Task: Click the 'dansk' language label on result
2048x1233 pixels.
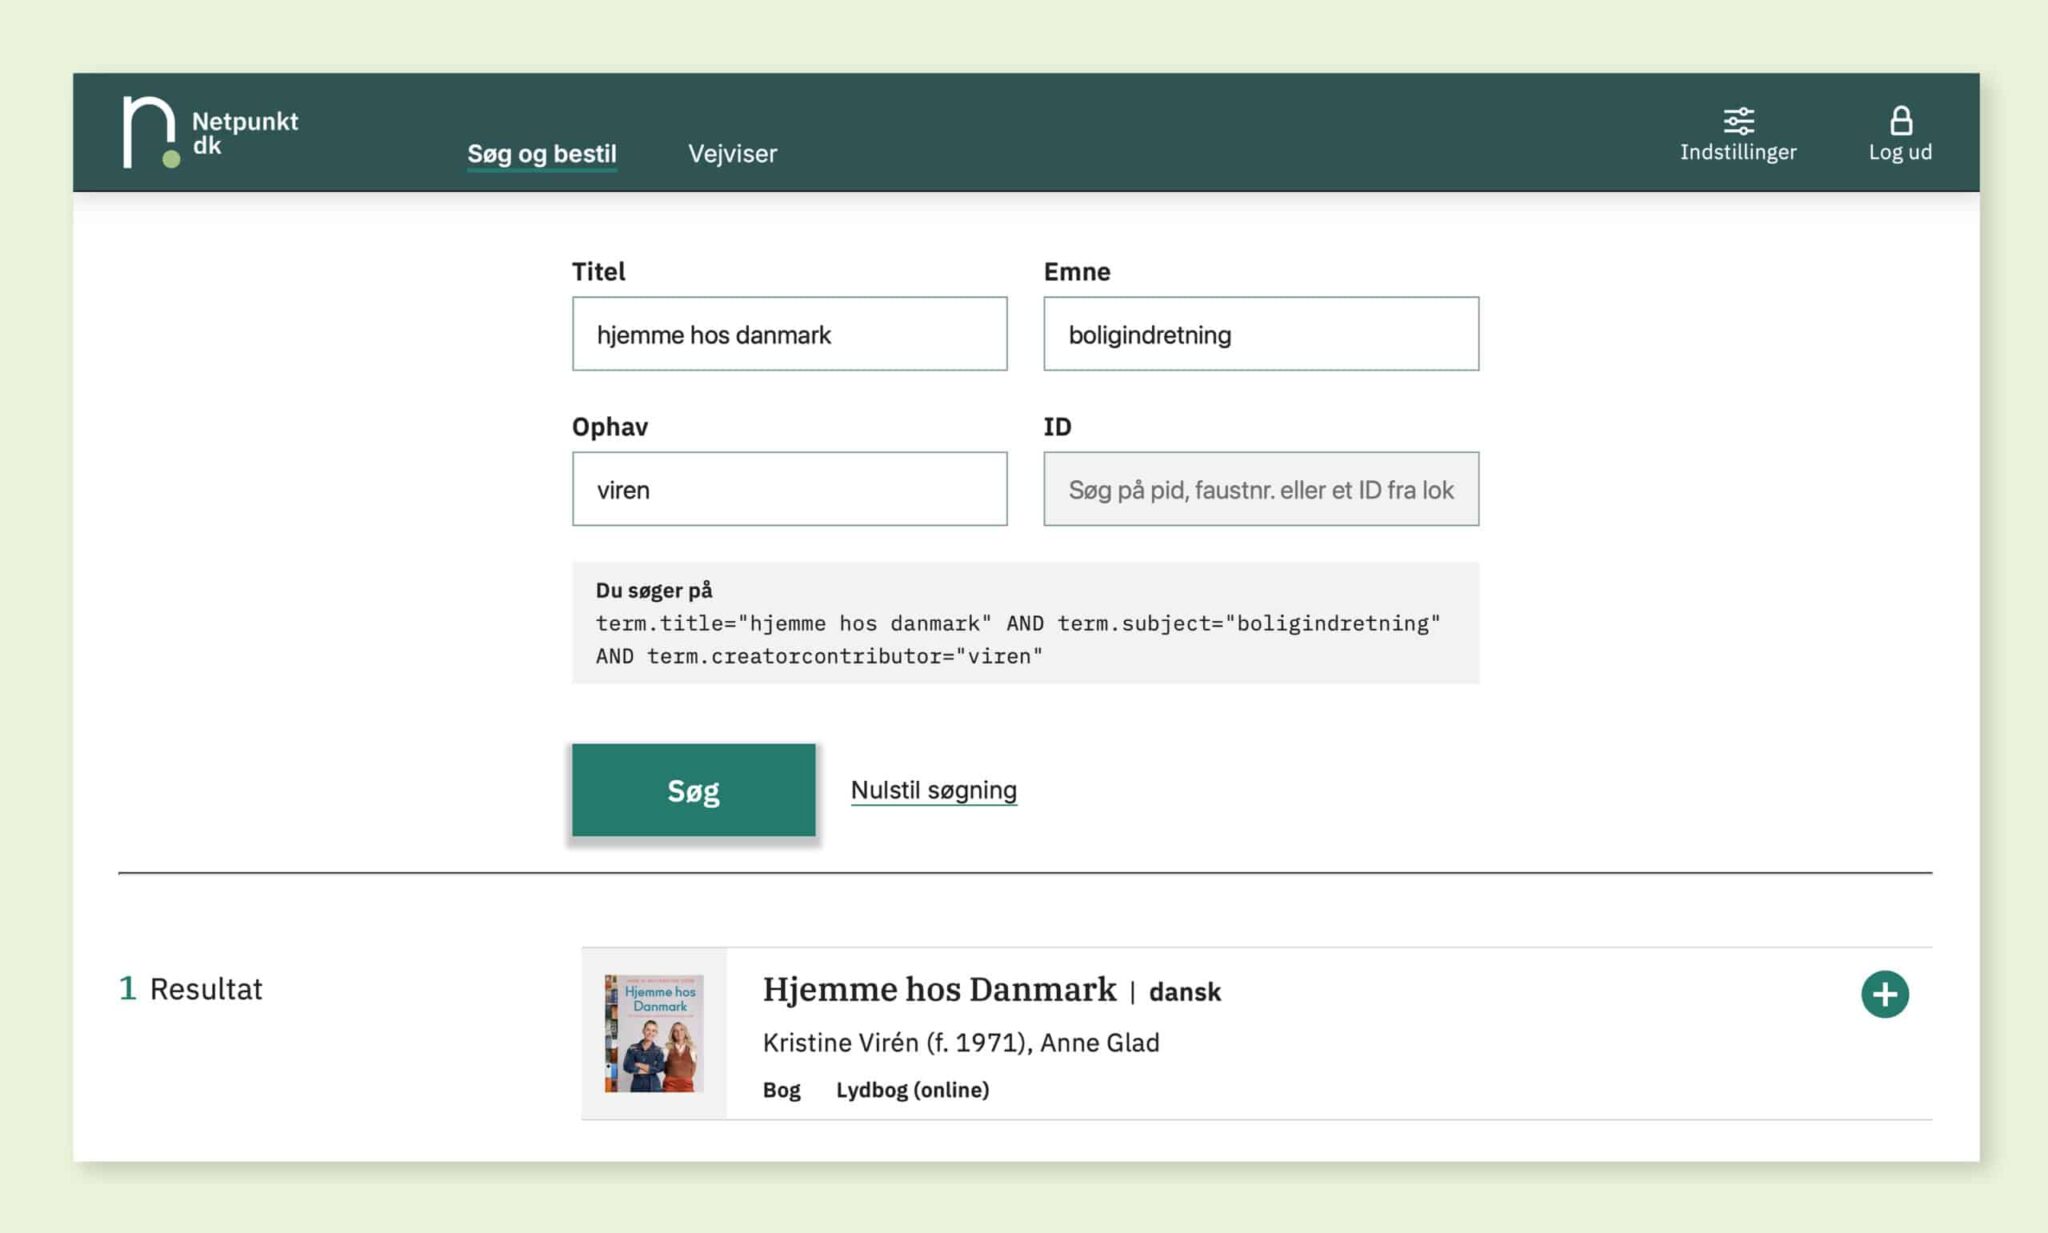Action: pos(1184,992)
